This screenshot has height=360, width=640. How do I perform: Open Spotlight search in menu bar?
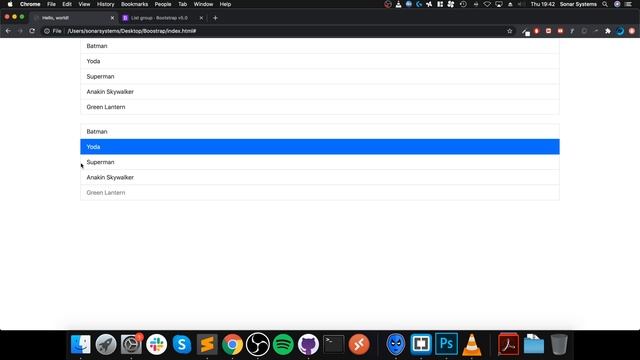tap(605, 4)
